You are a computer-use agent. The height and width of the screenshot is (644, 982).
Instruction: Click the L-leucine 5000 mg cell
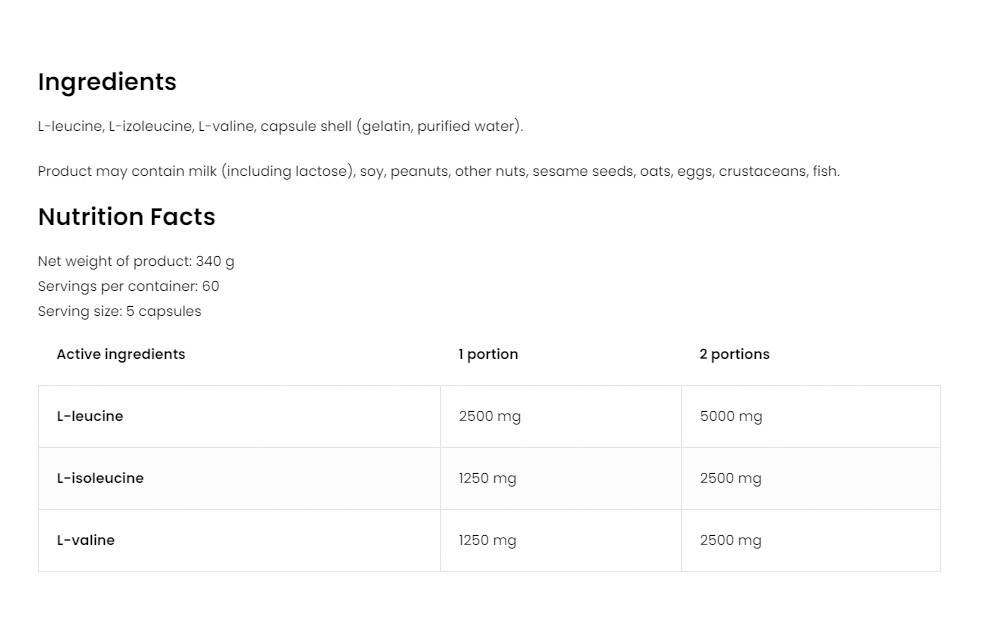(730, 416)
